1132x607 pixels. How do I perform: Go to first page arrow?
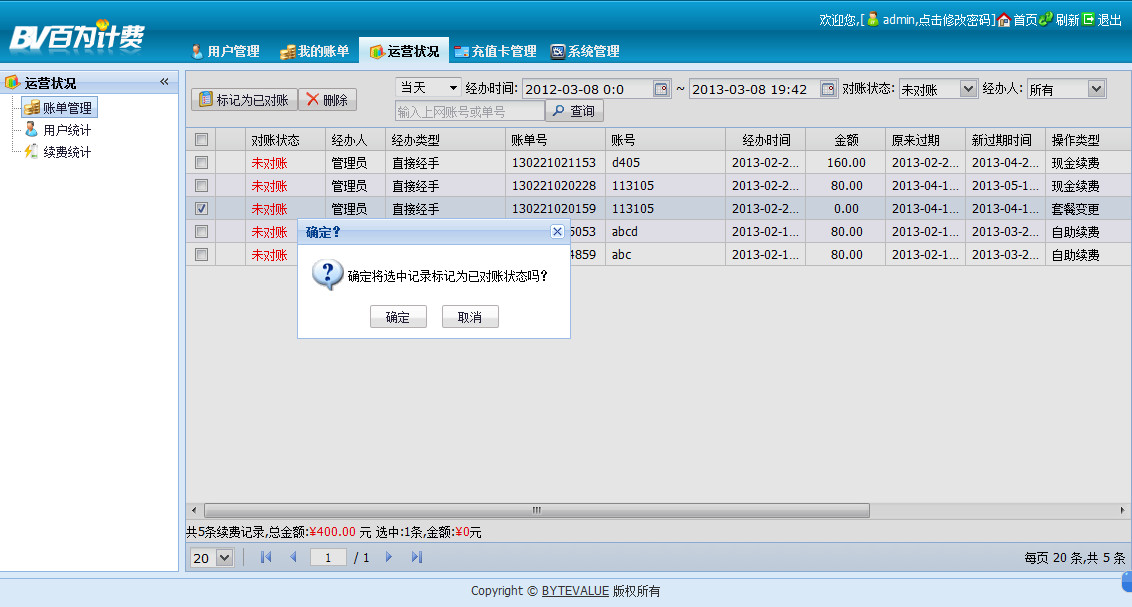point(266,557)
